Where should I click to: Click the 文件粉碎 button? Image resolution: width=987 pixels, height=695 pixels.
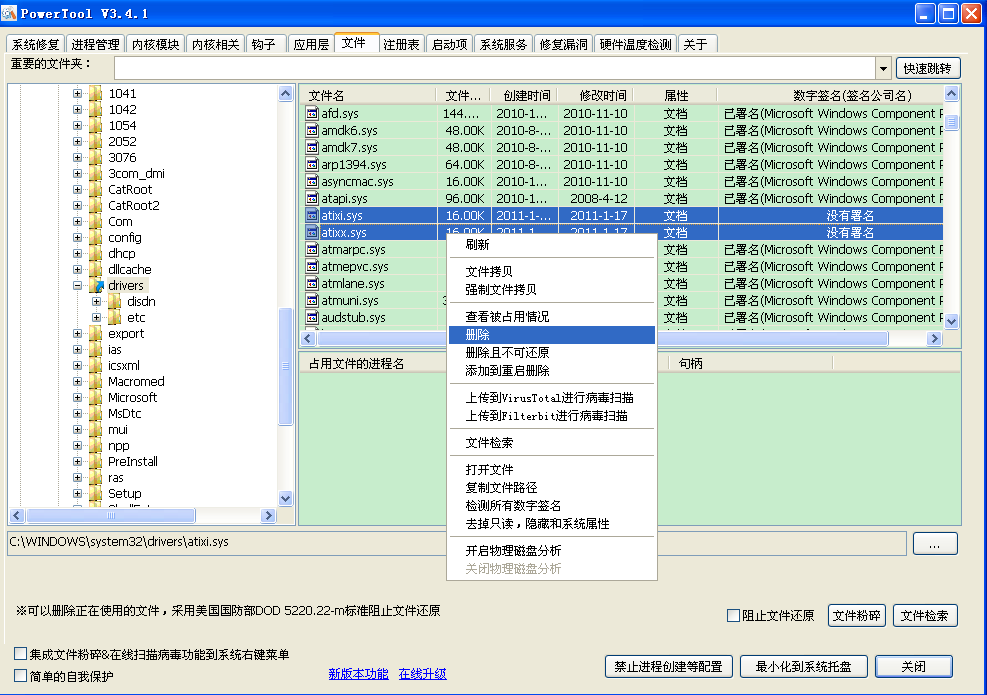pyautogui.click(x=857, y=616)
